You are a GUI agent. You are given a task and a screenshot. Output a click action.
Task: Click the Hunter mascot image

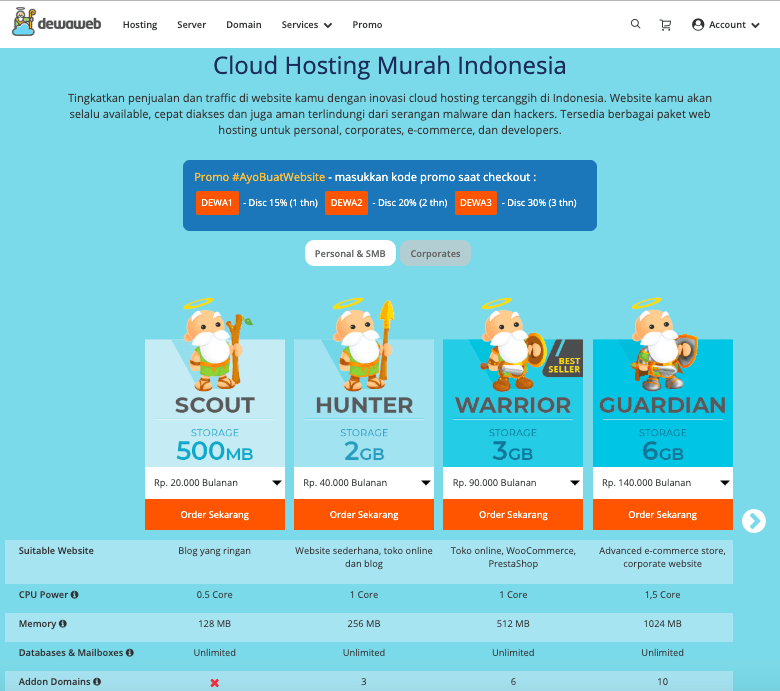[x=364, y=344]
